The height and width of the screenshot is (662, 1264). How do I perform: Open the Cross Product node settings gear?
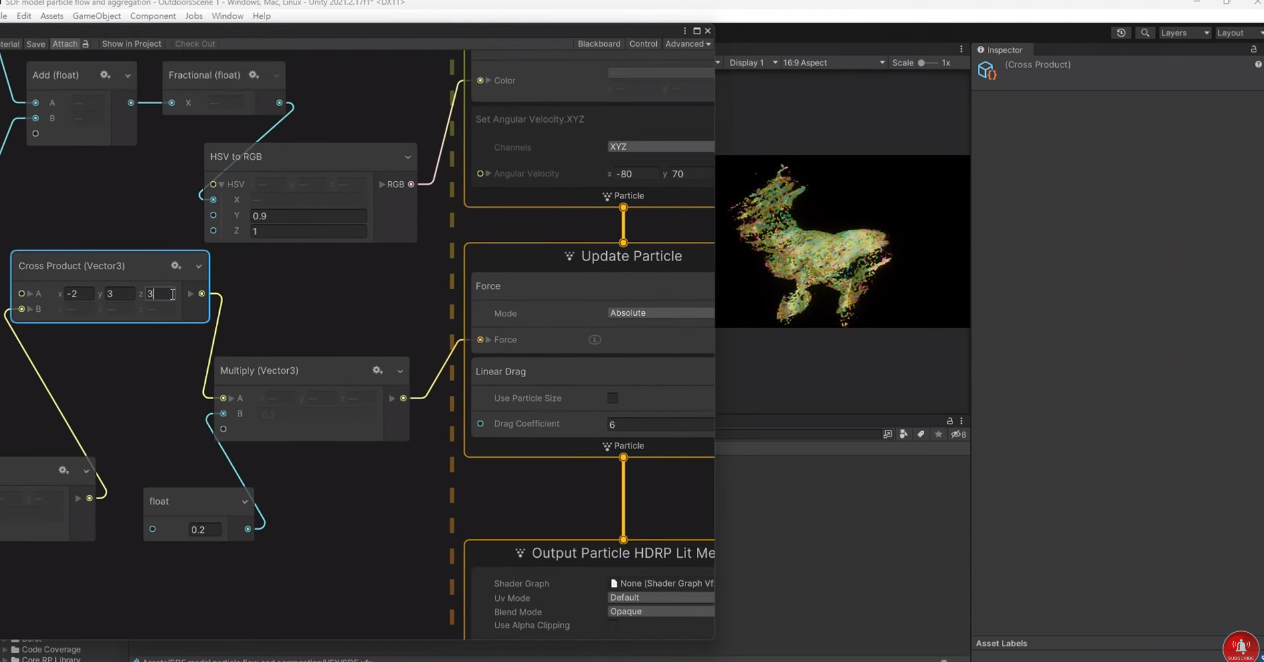(x=176, y=265)
